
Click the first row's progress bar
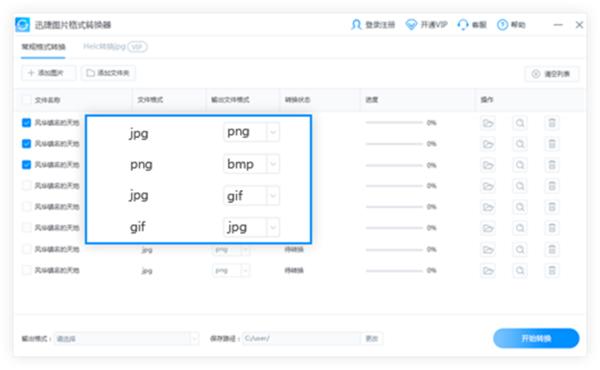pos(394,123)
